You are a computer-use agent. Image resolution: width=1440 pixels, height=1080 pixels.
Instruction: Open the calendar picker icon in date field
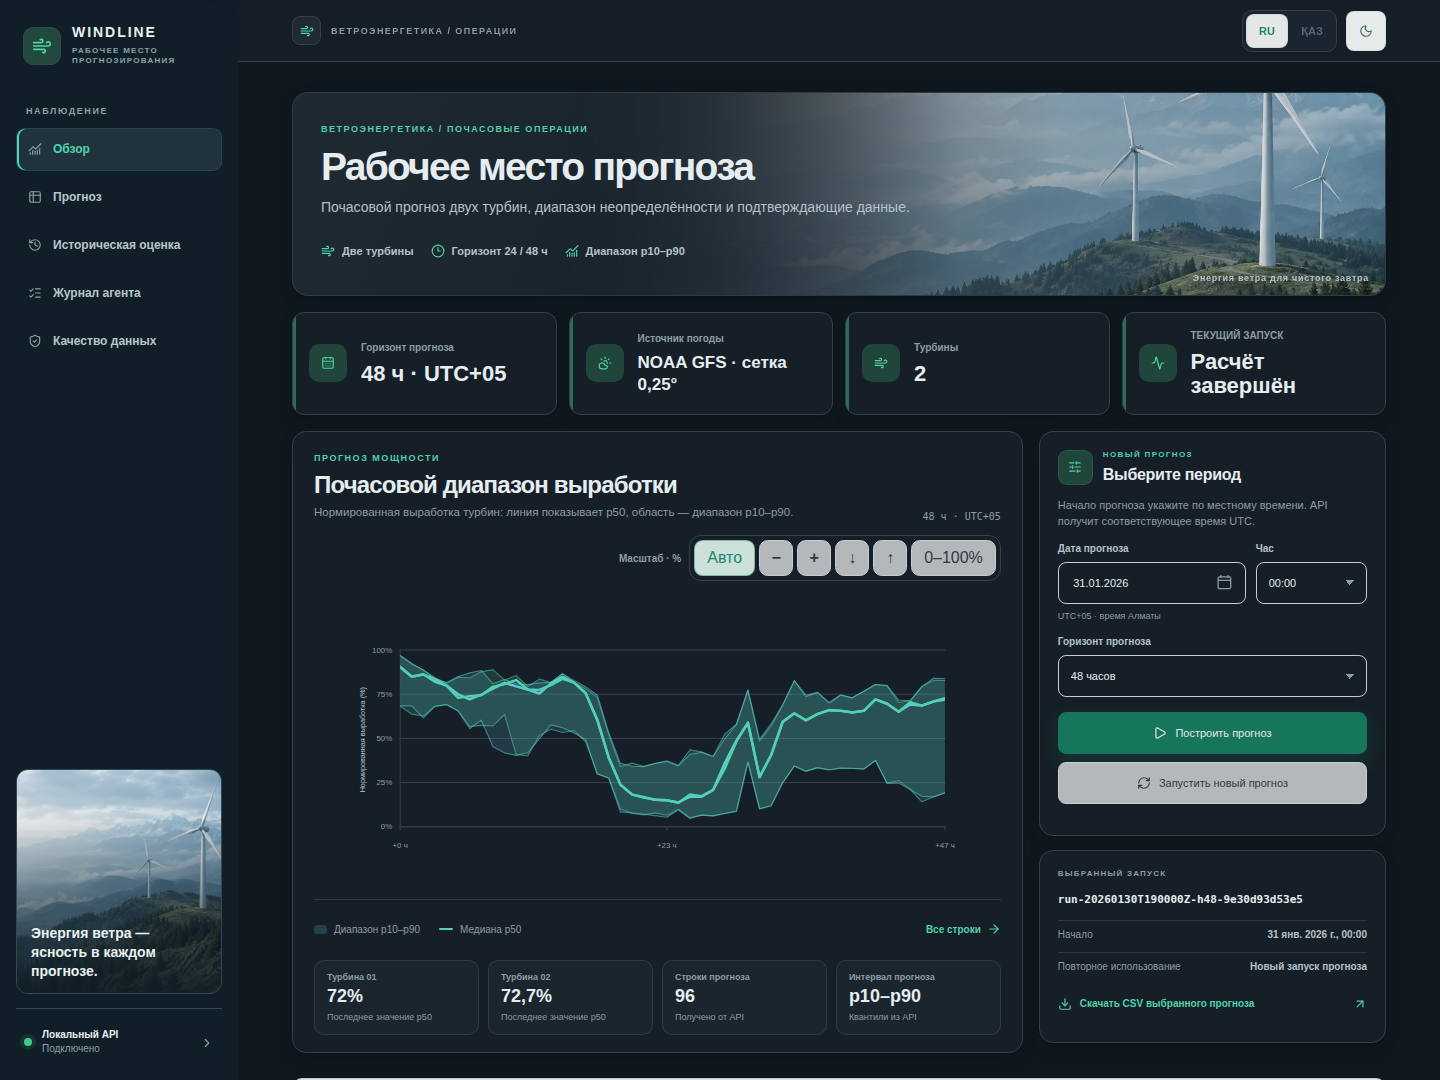tap(1224, 583)
